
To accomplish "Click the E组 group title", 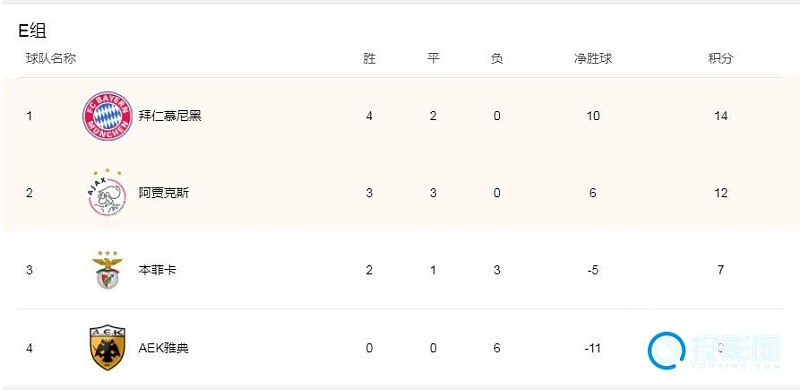I will click(x=32, y=31).
